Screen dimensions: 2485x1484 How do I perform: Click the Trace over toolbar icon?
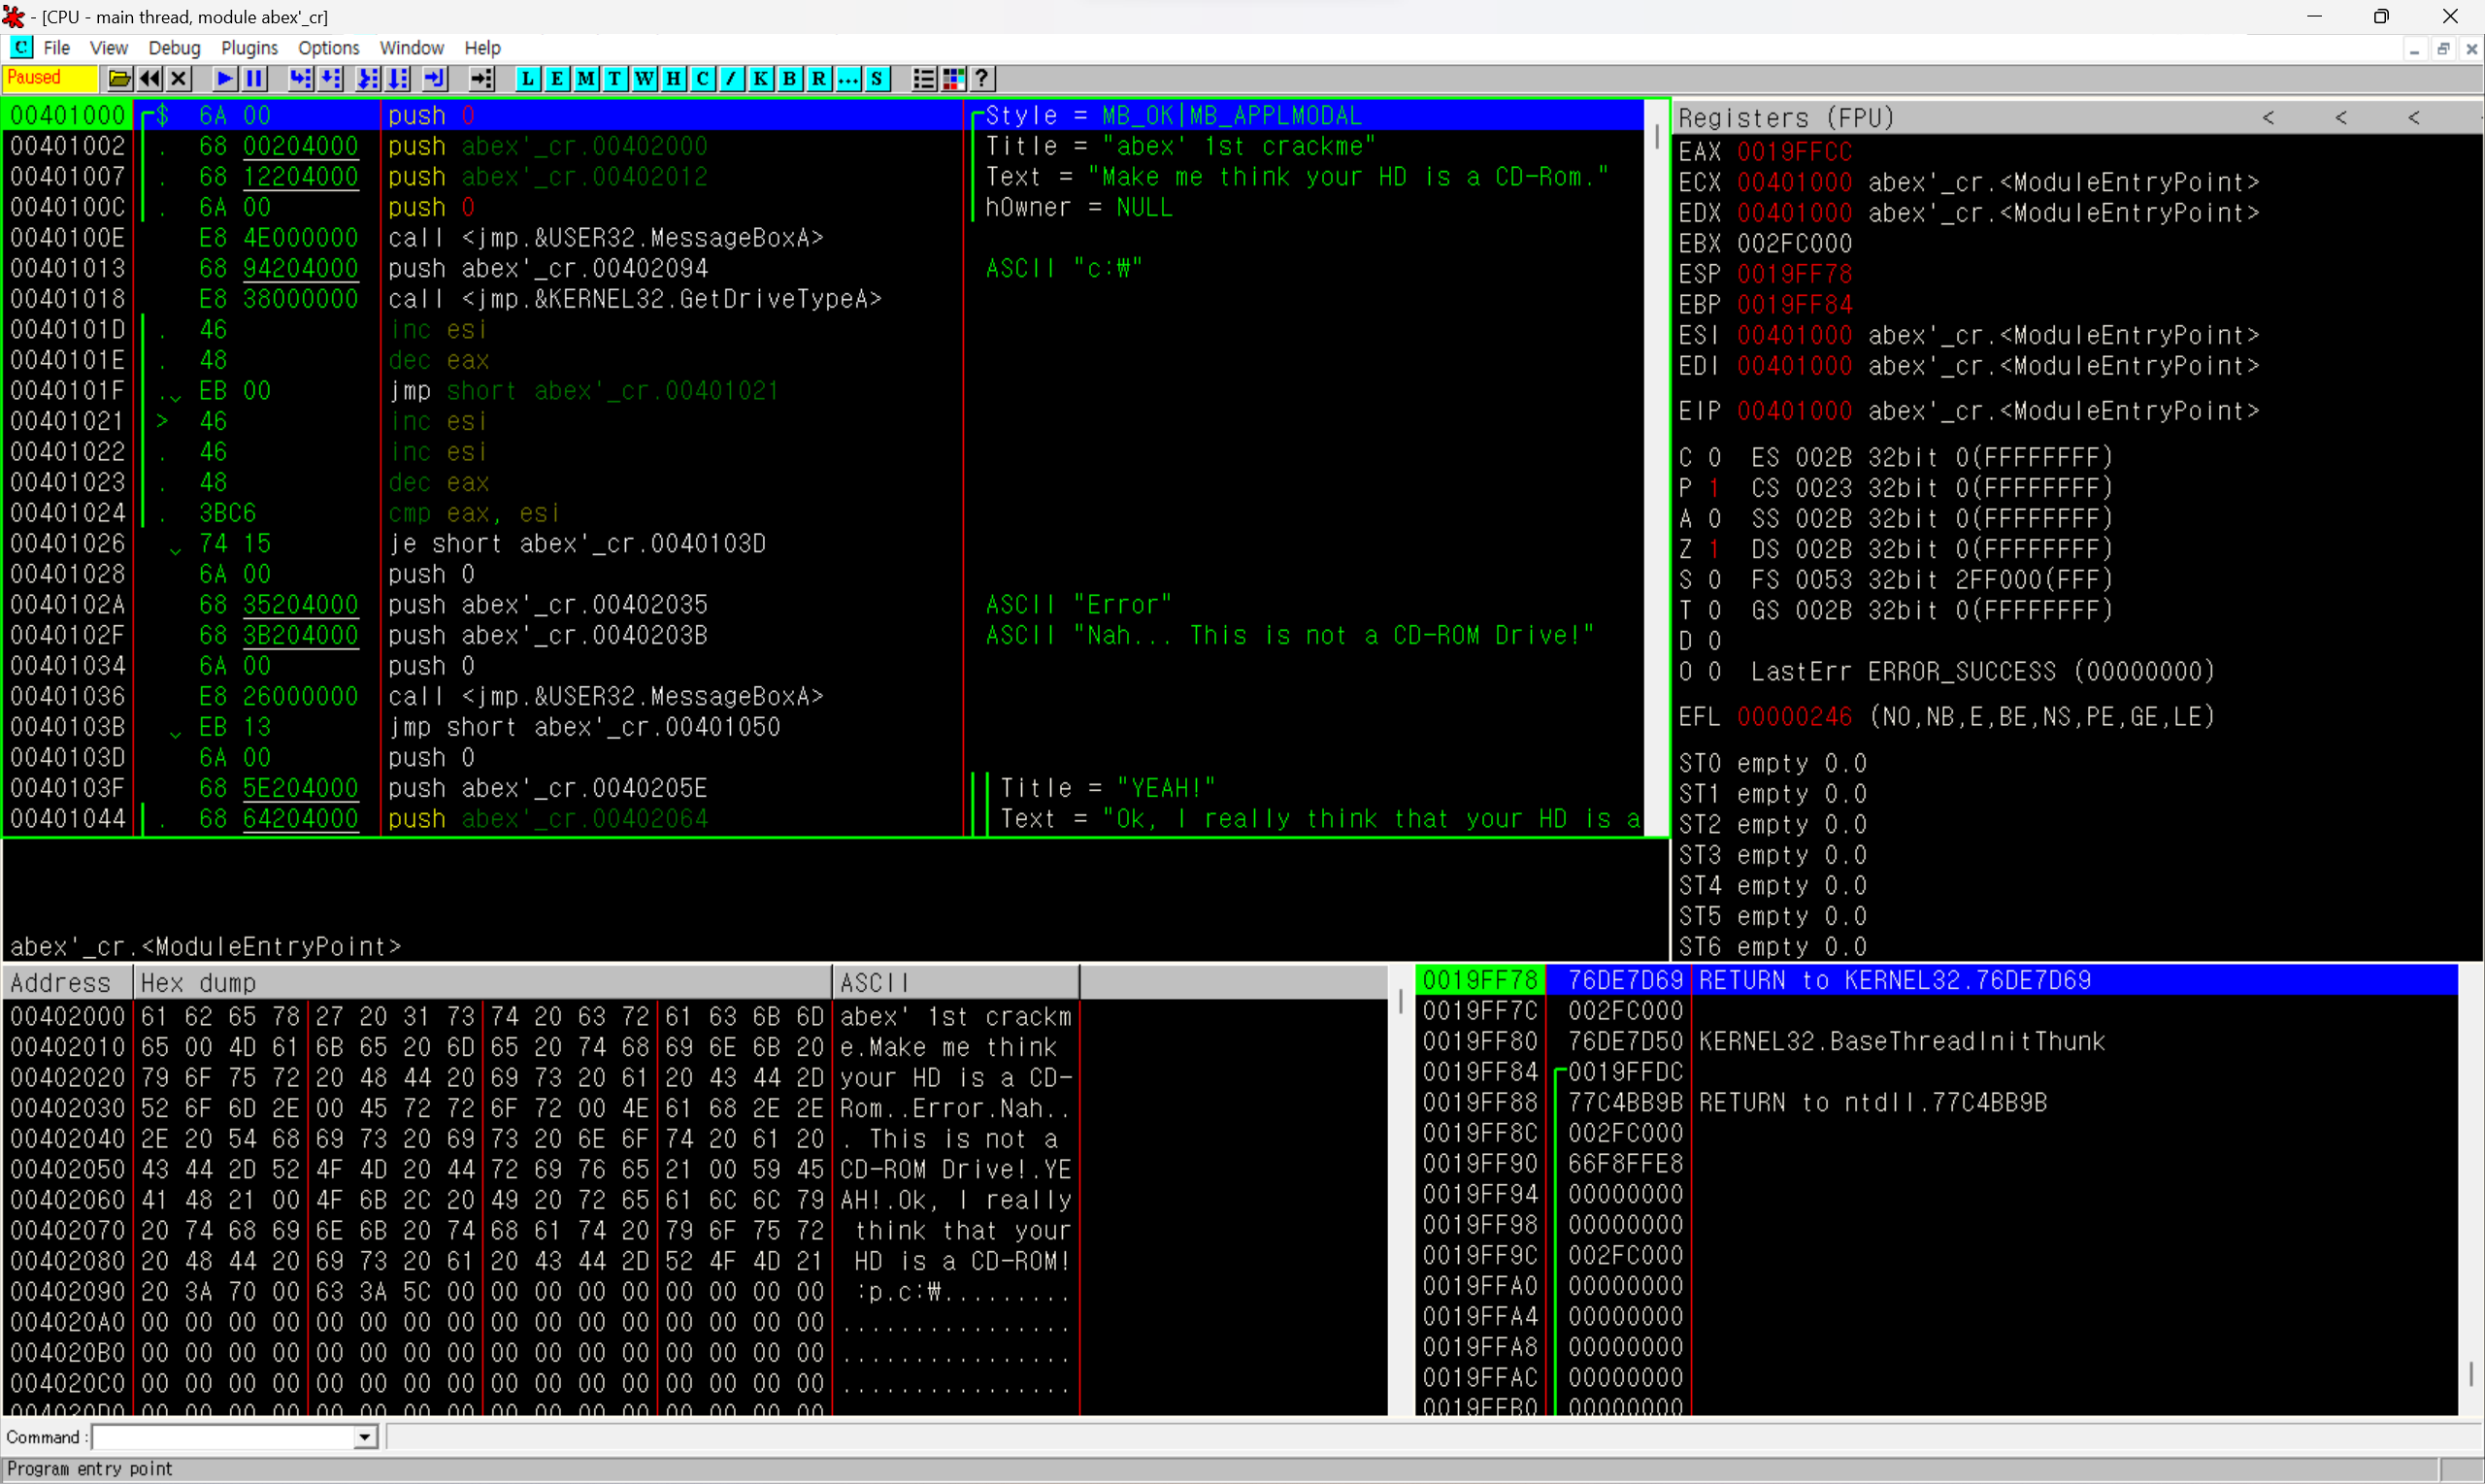[x=398, y=79]
